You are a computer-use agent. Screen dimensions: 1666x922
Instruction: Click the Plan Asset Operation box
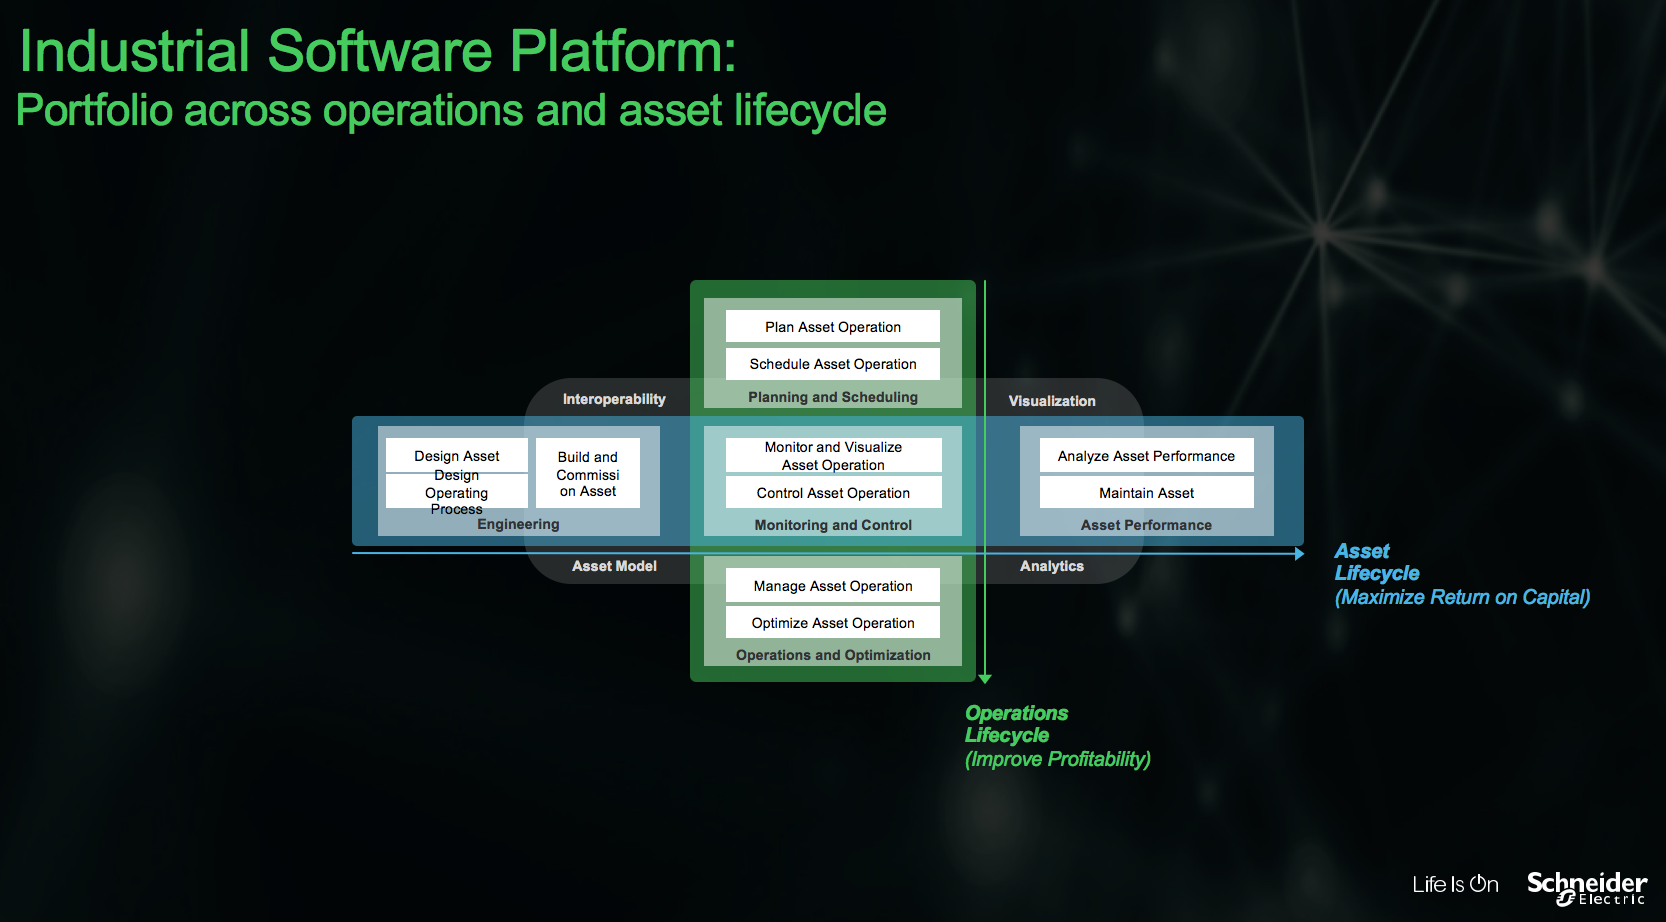pyautogui.click(x=833, y=326)
